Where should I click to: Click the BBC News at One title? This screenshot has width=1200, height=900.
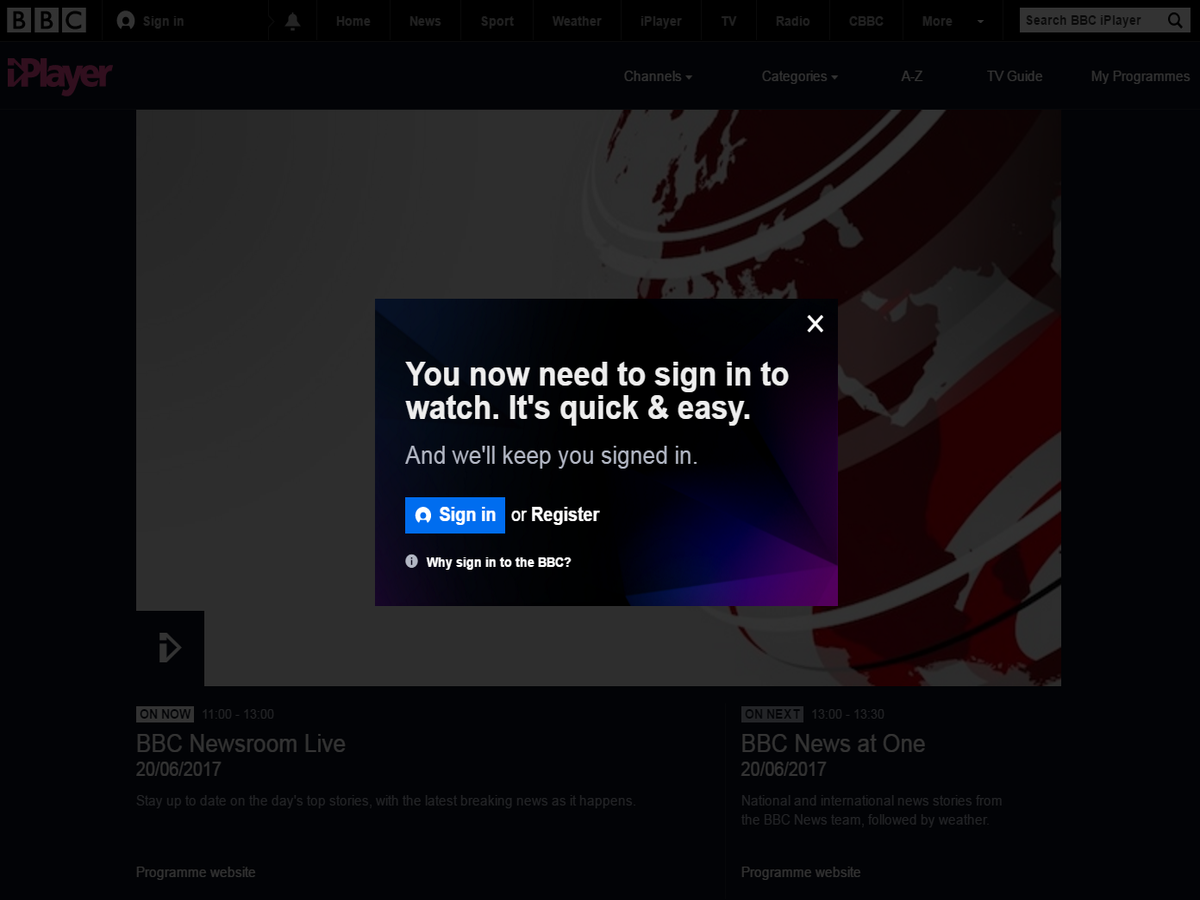833,744
